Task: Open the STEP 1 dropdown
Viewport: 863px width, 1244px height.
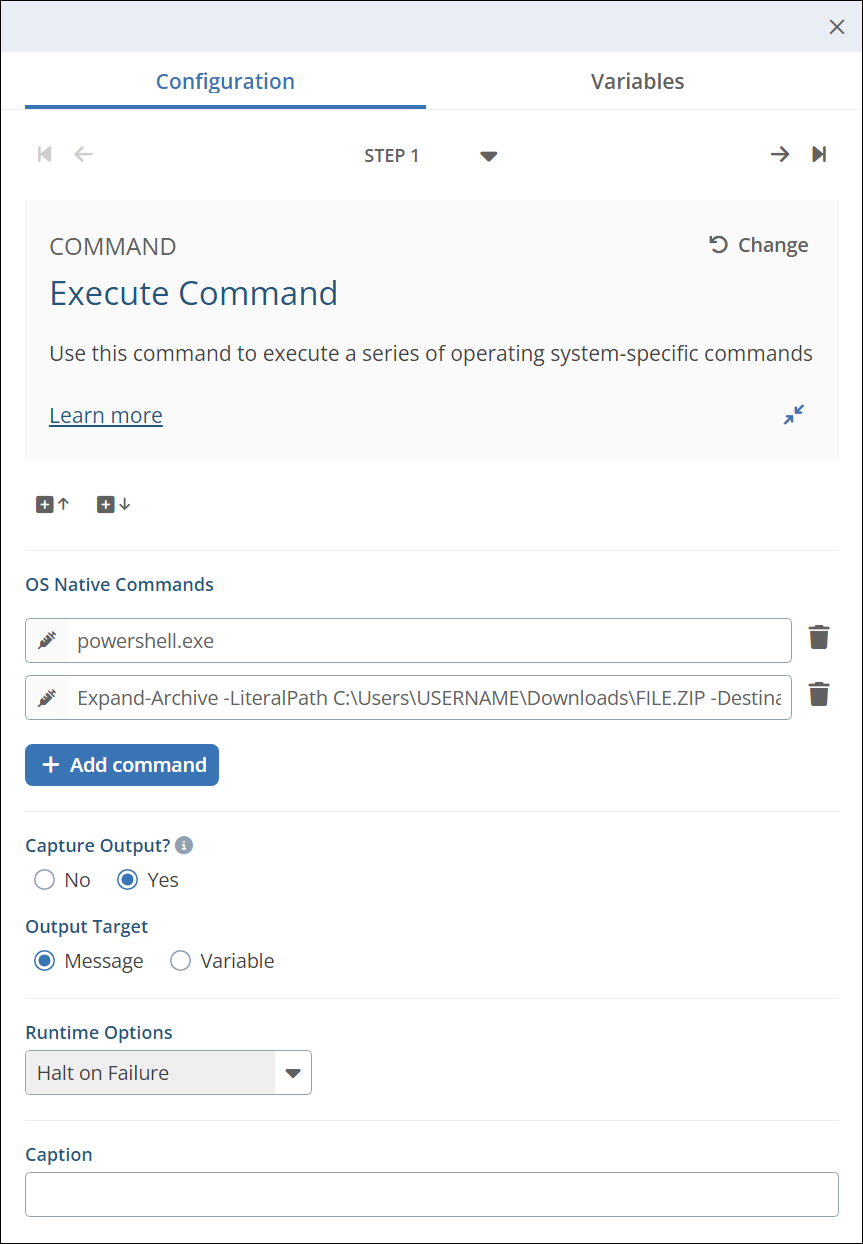Action: (488, 156)
